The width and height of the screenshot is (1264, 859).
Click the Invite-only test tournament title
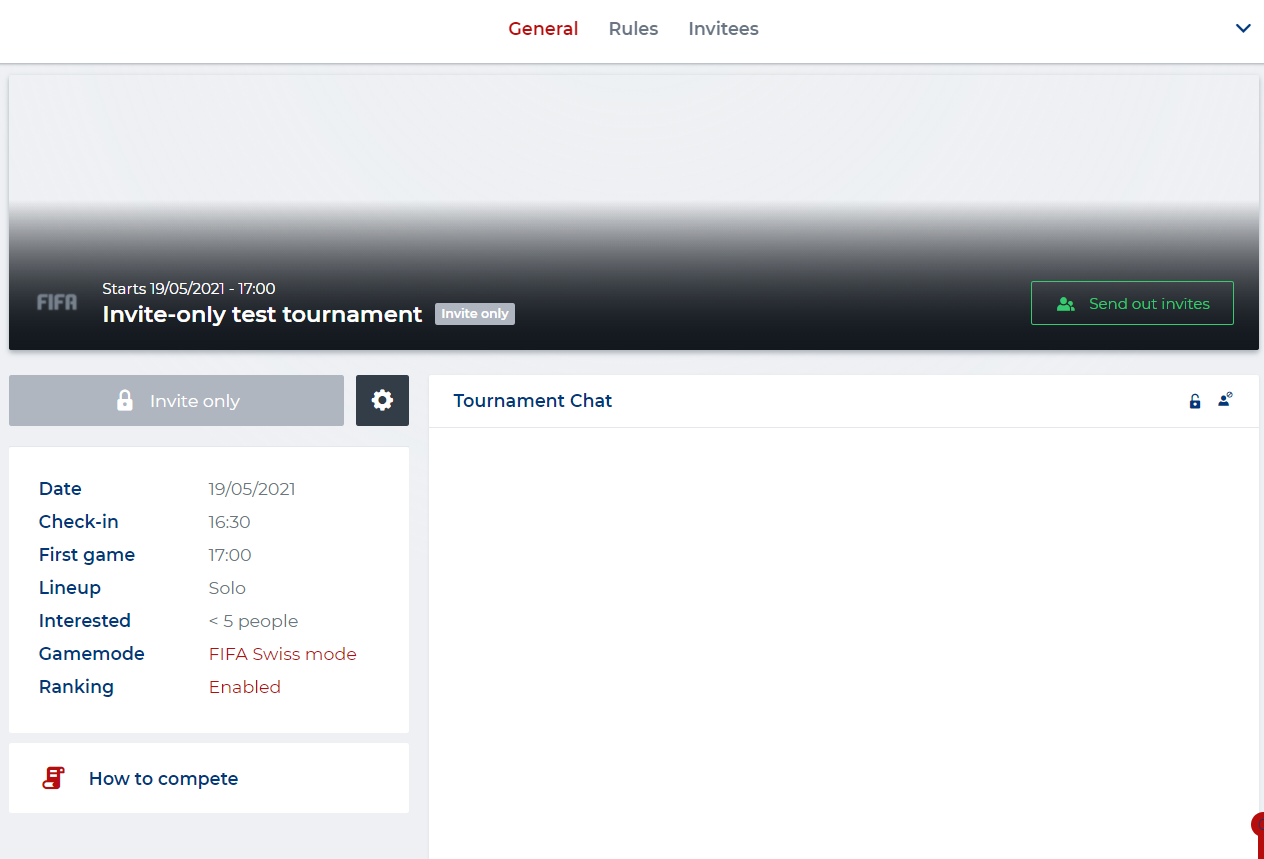click(262, 314)
